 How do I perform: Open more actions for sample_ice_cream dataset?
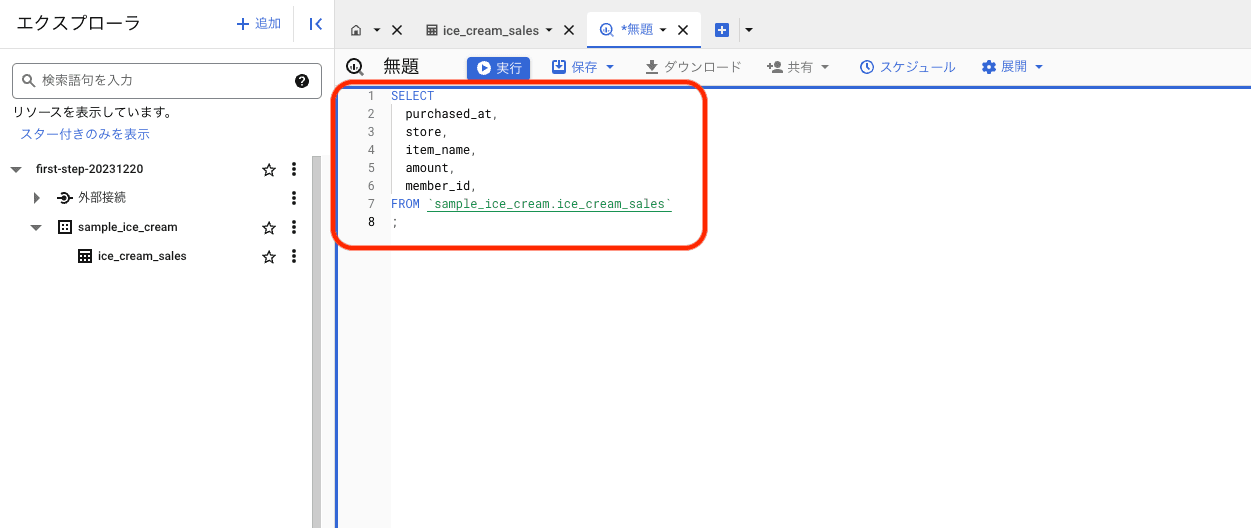(294, 228)
